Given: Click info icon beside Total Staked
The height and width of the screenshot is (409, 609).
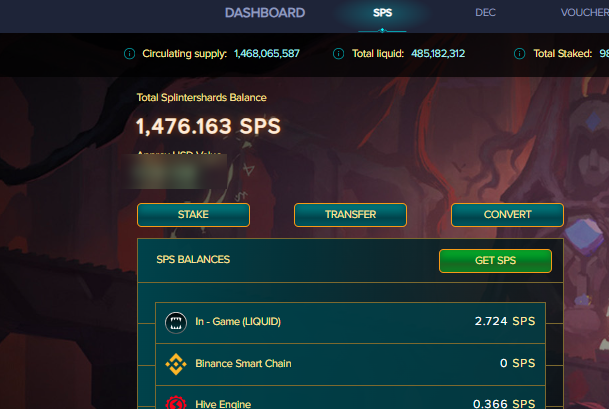Looking at the screenshot, I should 520,54.
